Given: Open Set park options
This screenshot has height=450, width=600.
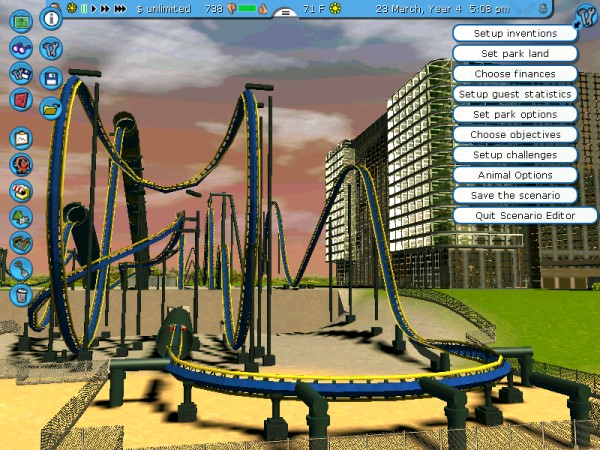Looking at the screenshot, I should [x=515, y=114].
